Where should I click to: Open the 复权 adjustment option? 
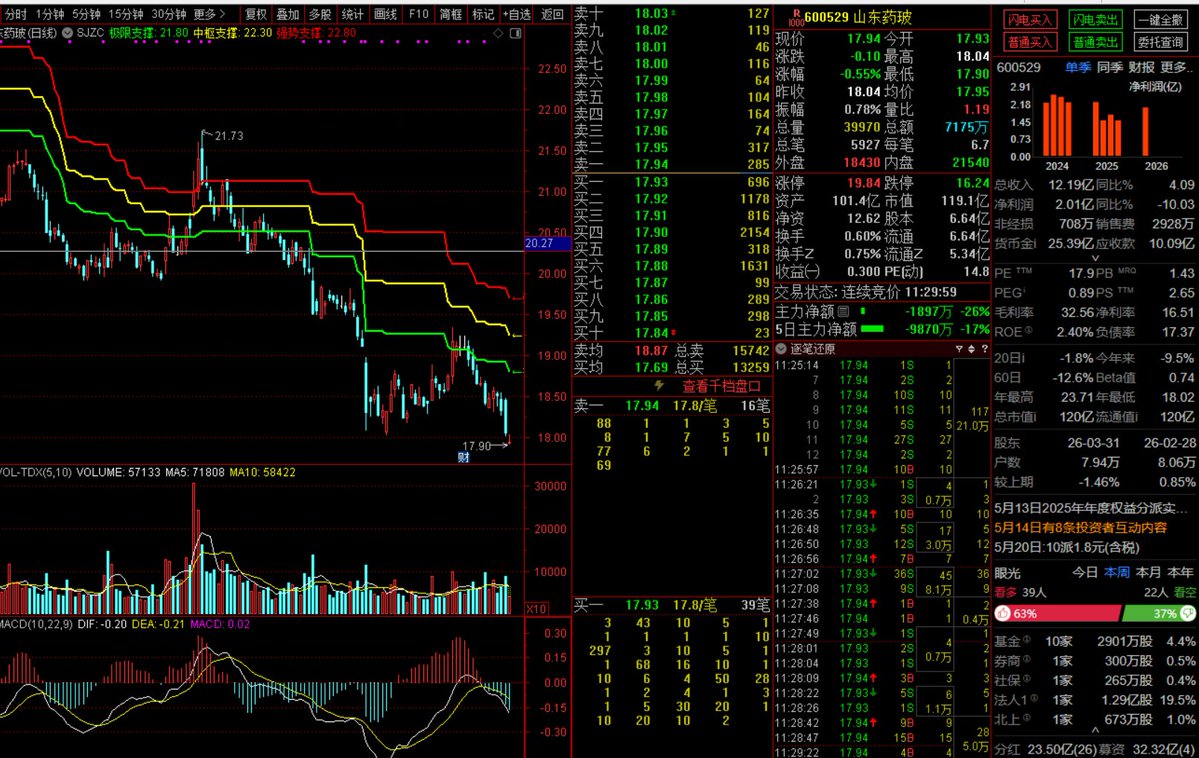[255, 14]
